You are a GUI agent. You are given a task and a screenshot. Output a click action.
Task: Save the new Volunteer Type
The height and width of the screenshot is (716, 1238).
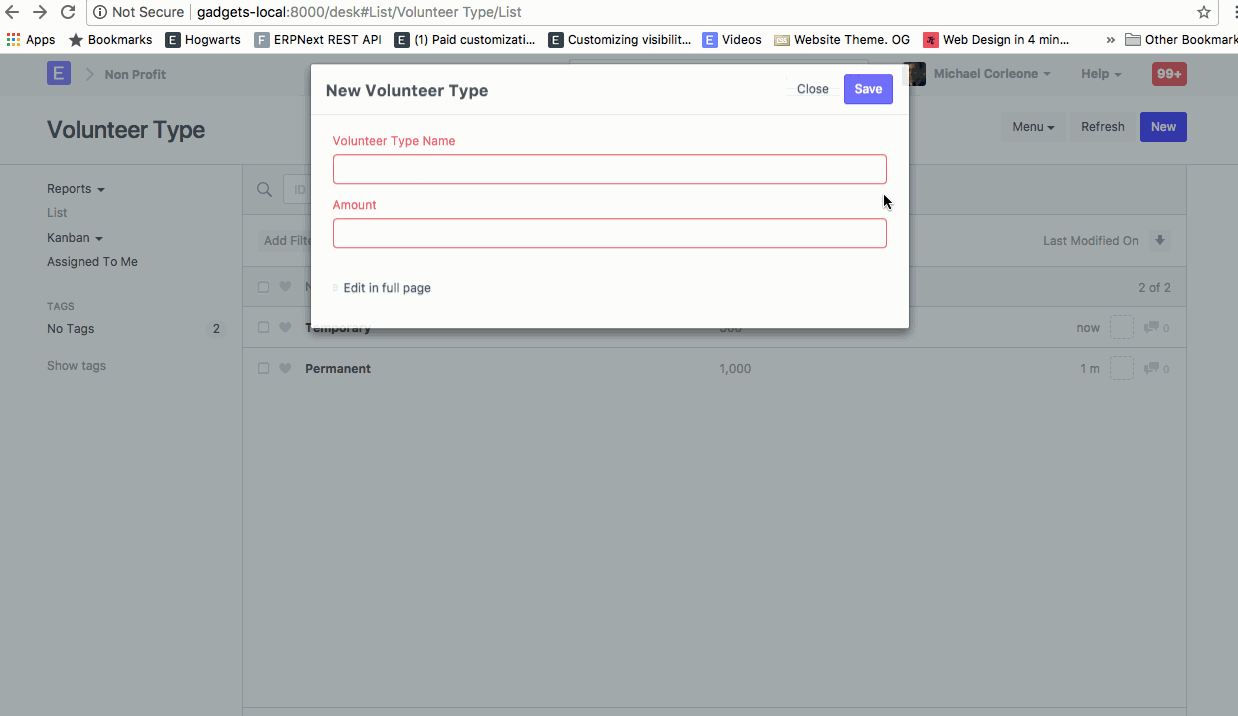867,89
